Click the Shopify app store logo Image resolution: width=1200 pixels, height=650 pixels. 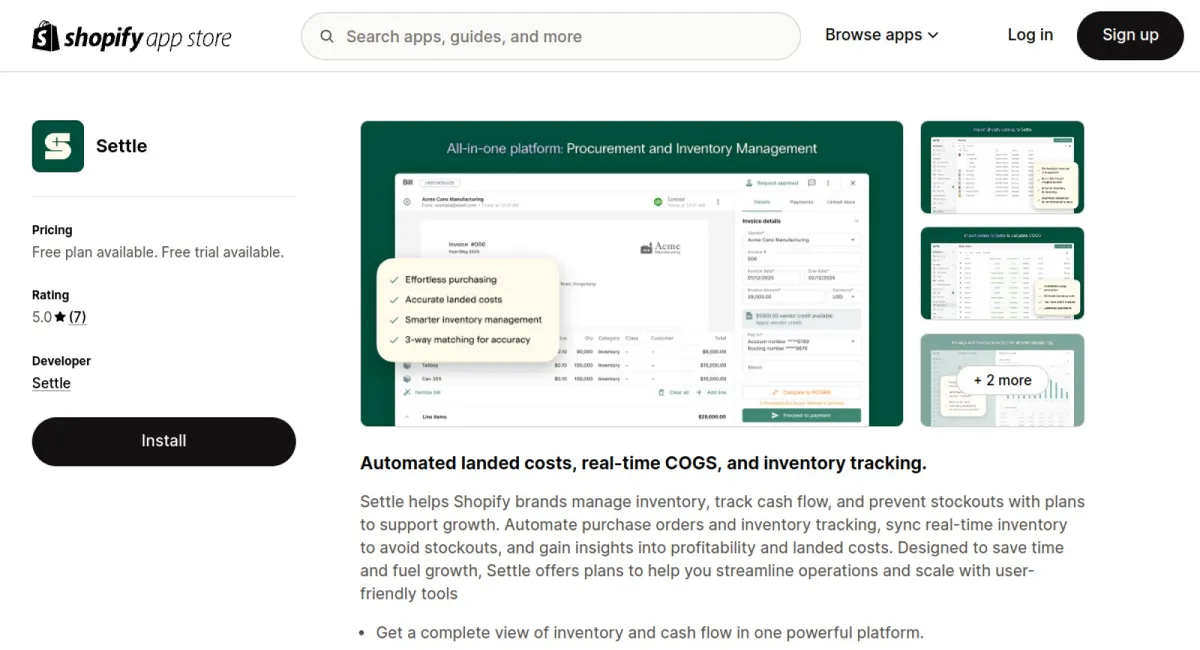click(x=132, y=37)
